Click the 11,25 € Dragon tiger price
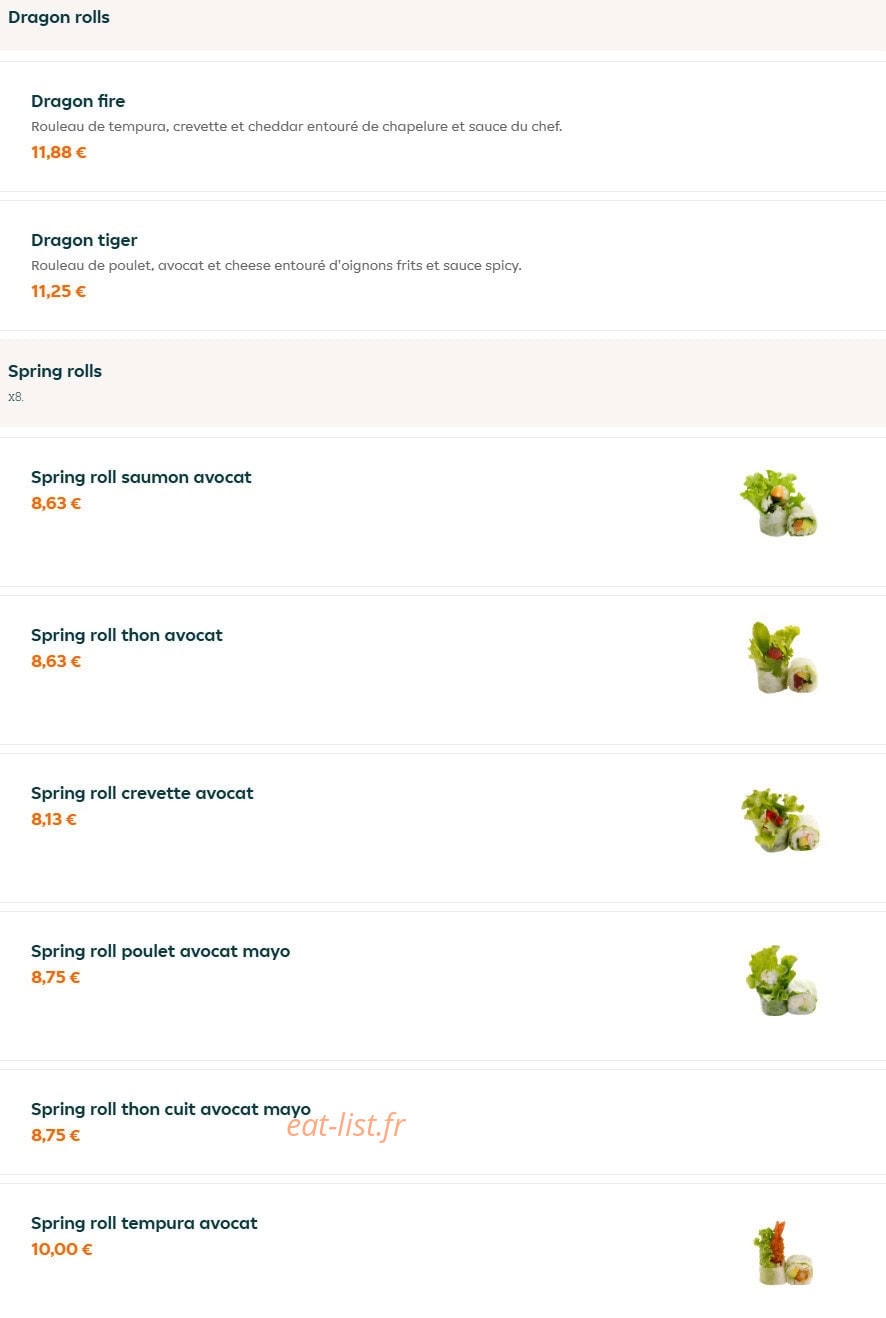The height and width of the screenshot is (1318, 886). (x=59, y=291)
